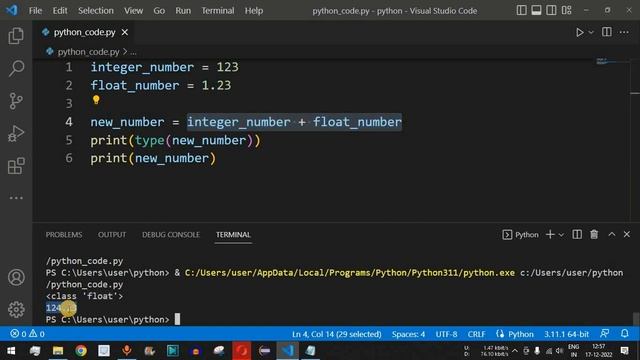Click errors and warnings count in status bar

click(27, 334)
